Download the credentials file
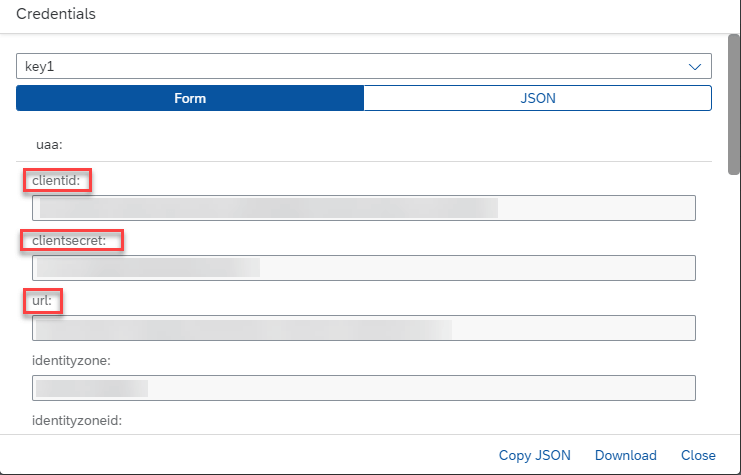 click(626, 455)
